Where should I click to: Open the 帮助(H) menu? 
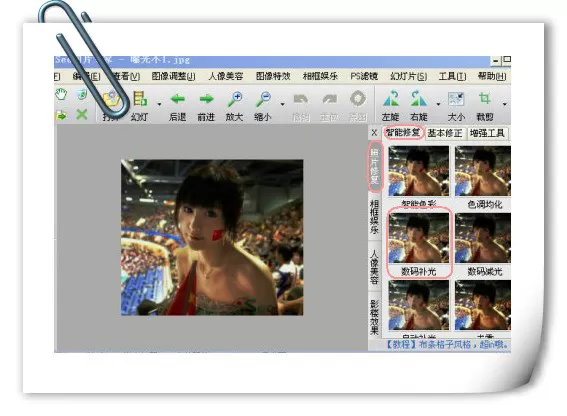tap(492, 76)
